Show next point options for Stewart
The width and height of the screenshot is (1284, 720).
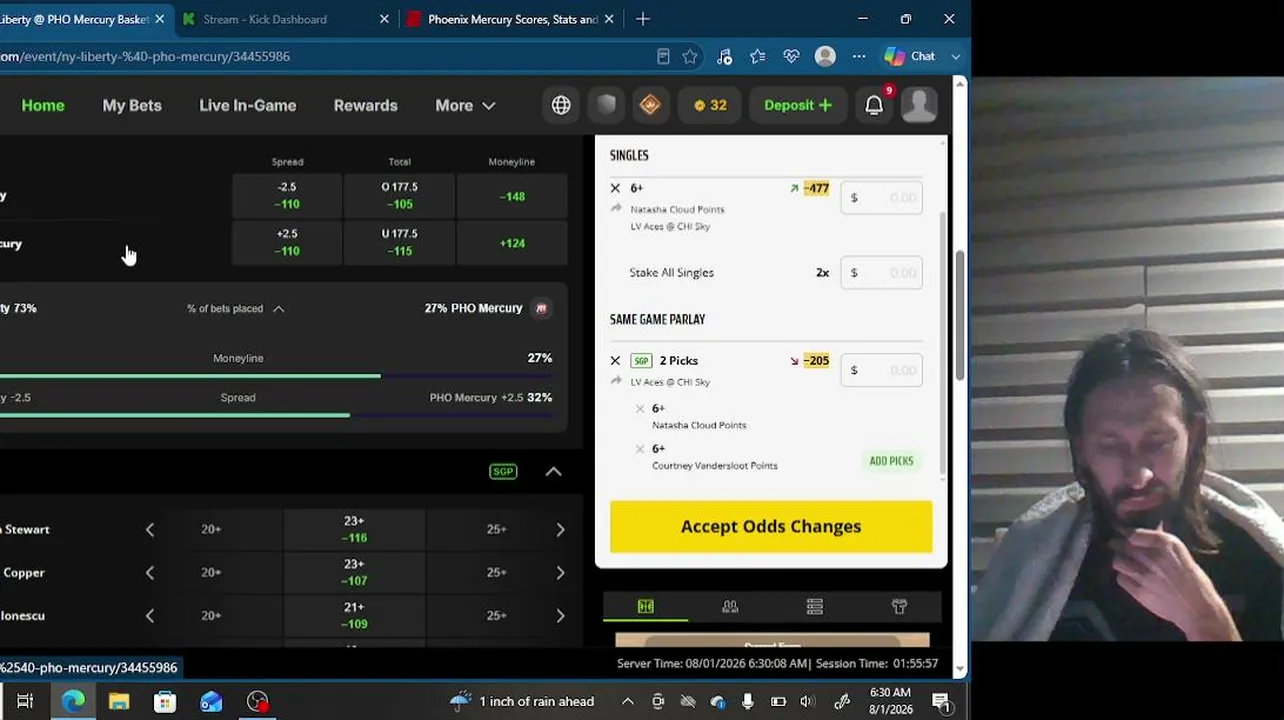tap(560, 529)
